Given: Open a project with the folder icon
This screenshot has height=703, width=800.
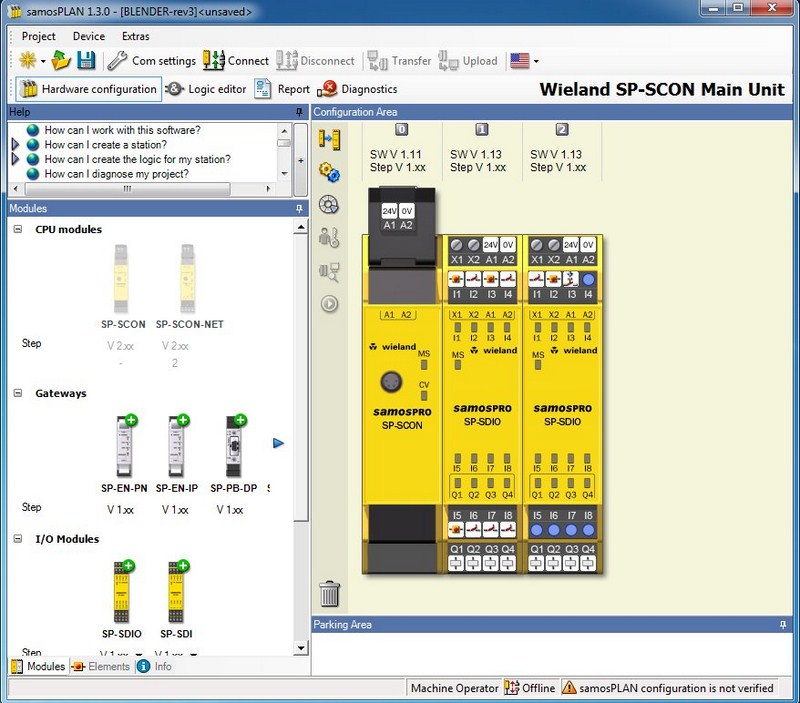Looking at the screenshot, I should coord(61,60).
